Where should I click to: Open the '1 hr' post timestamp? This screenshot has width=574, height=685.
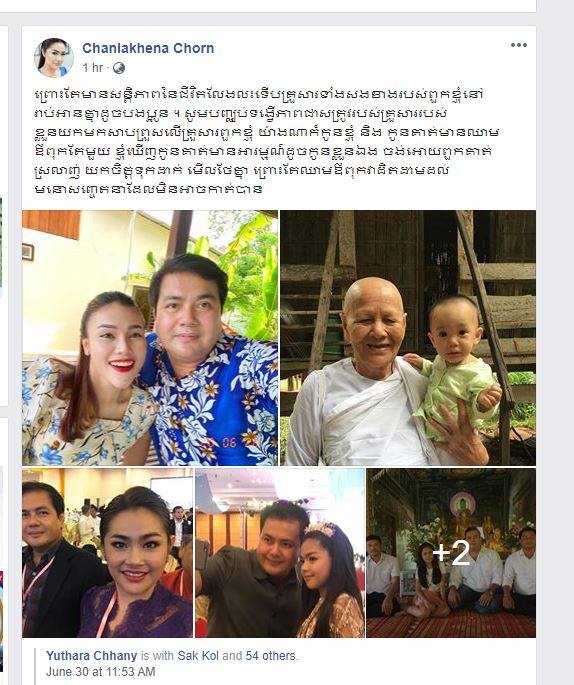(93, 68)
